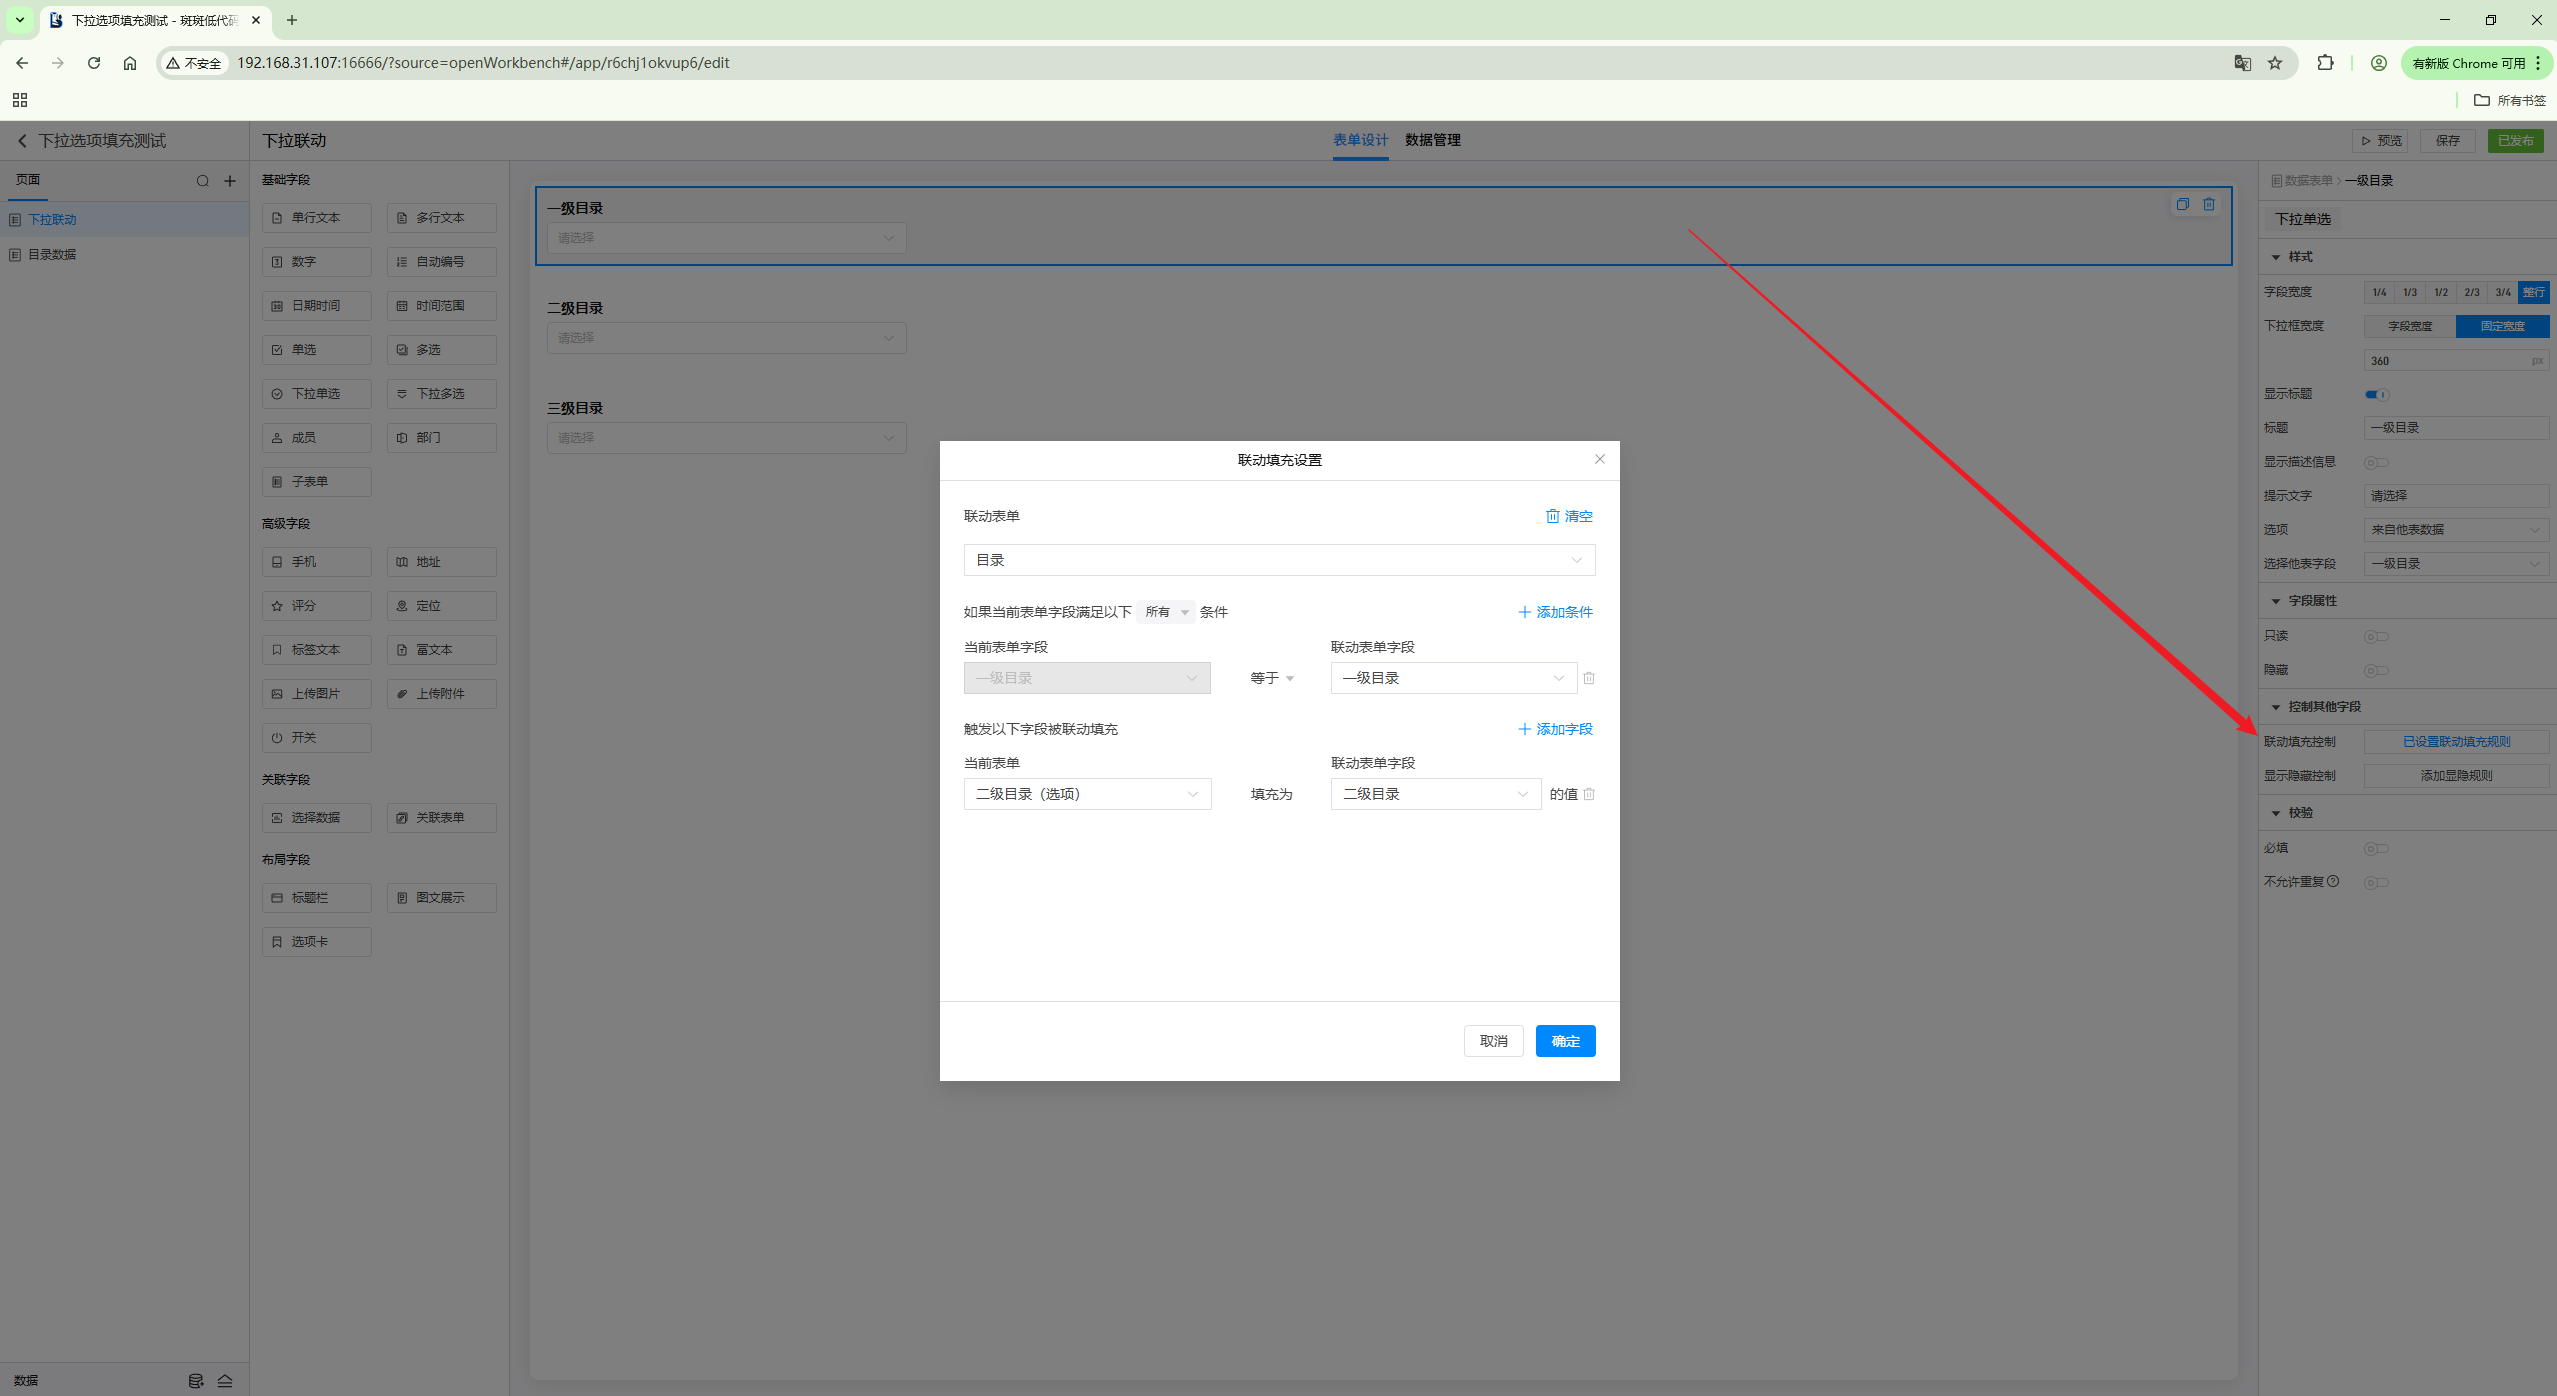The width and height of the screenshot is (2557, 1396).
Task: Select 目录数据 page in sidebar
Action: pos(52,254)
